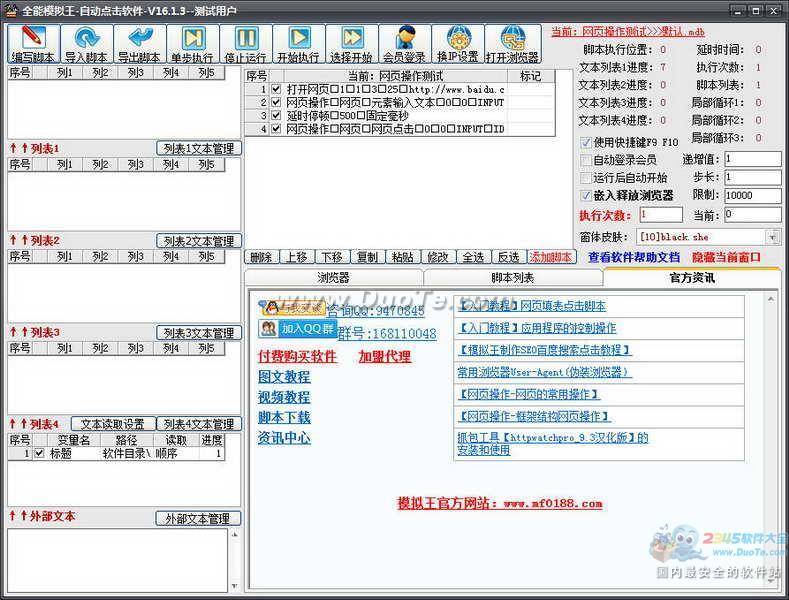Screen dimensions: 789x600
Task: Switch to the 脚本列表 tab
Action: coord(512,278)
